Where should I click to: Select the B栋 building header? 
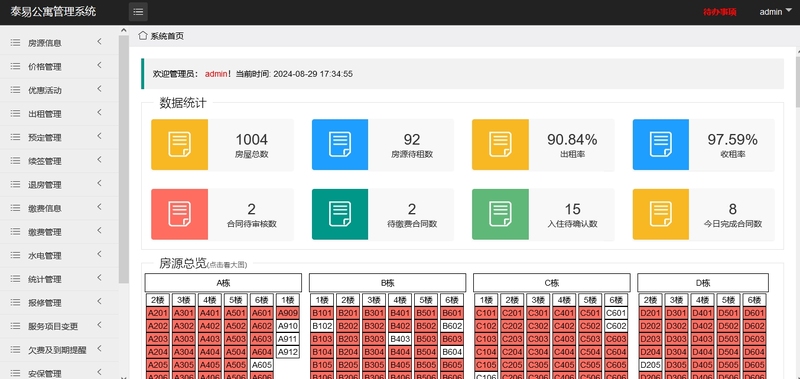click(x=387, y=283)
